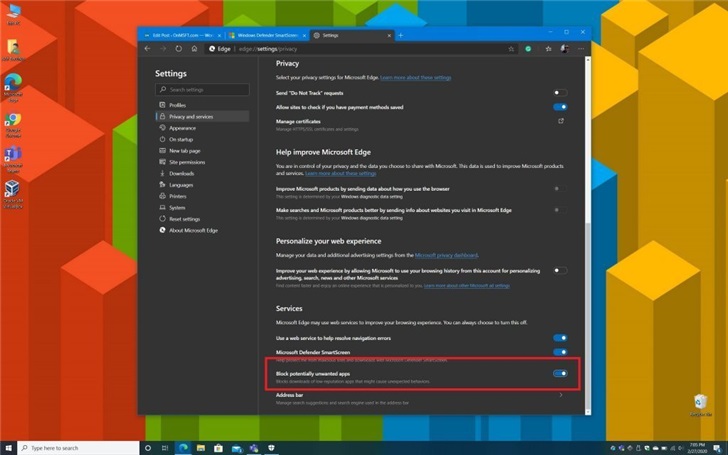Click the home button in toolbar
Image resolution: width=728 pixels, height=455 pixels.
pyautogui.click(x=194, y=48)
